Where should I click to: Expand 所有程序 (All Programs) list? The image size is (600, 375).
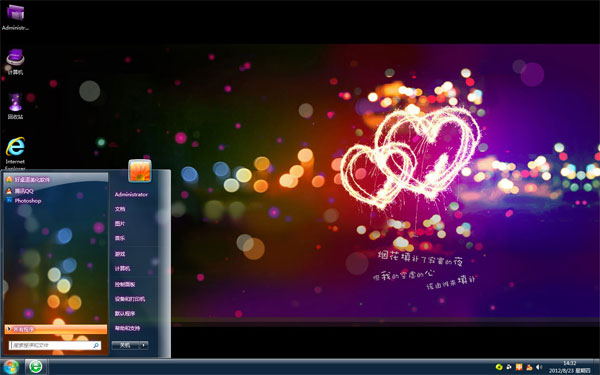click(56, 329)
